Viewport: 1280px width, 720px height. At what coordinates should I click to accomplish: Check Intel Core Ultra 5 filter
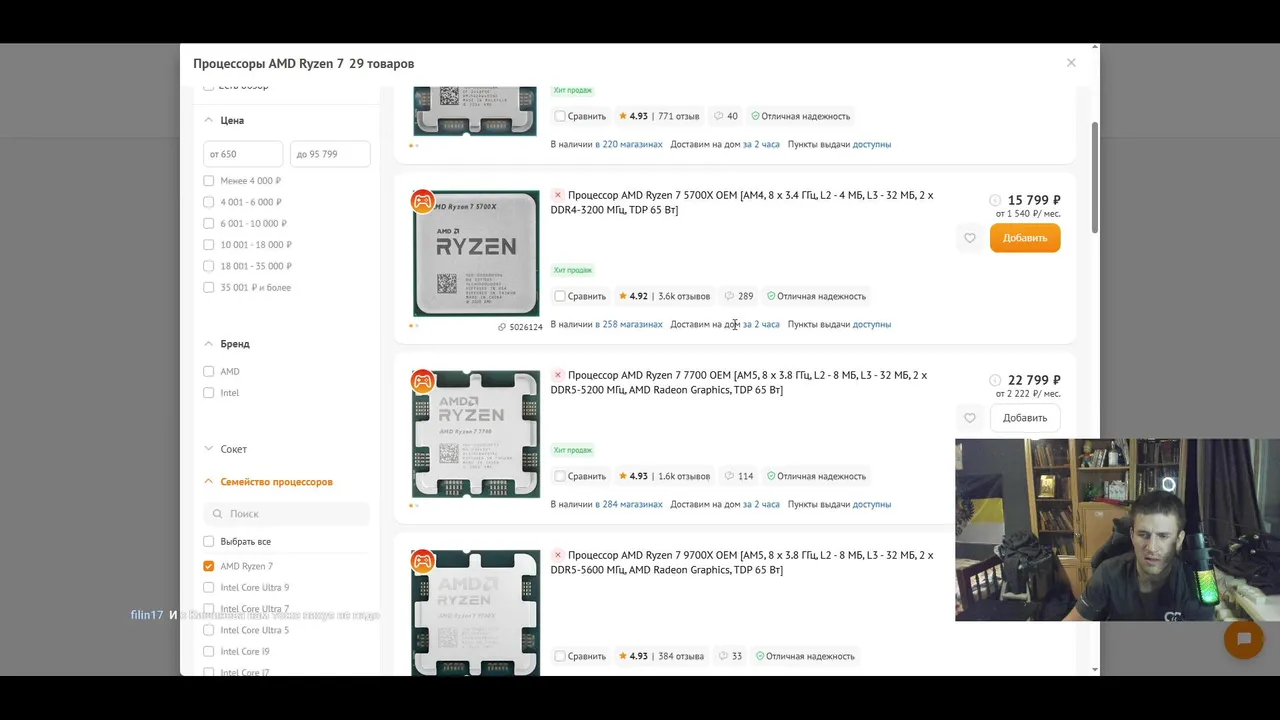coord(208,630)
